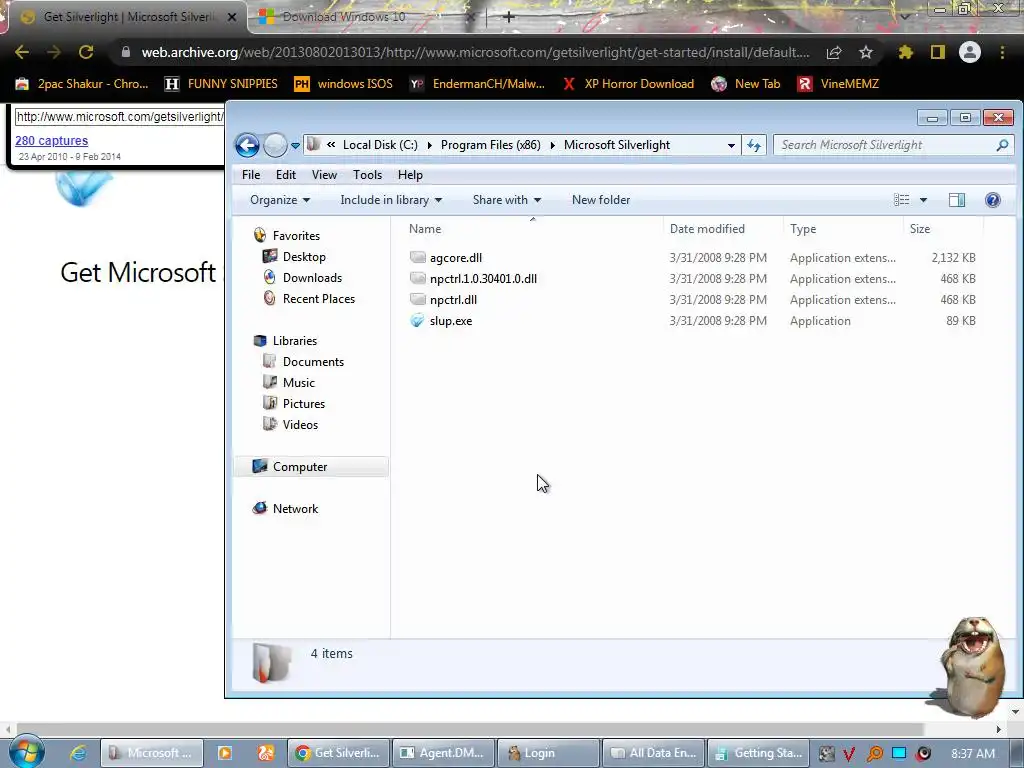The width and height of the screenshot is (1024, 768).
Task: Open Chrome profile avatar
Action: tap(970, 52)
